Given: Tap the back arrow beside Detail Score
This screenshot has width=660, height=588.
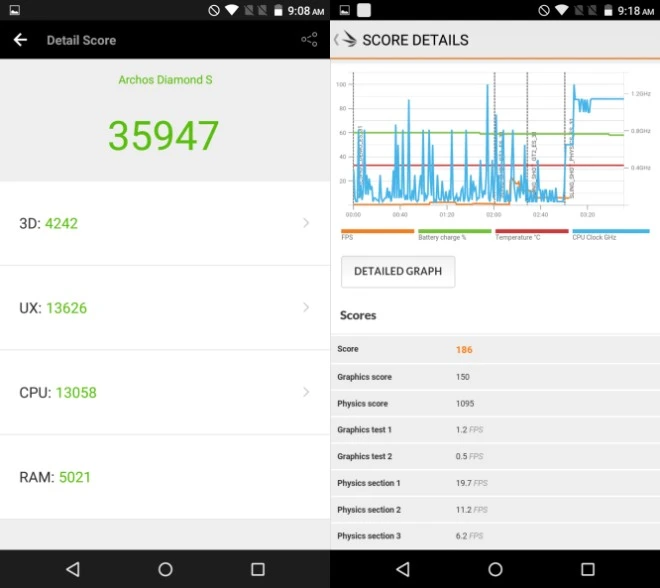Looking at the screenshot, I should click(20, 40).
